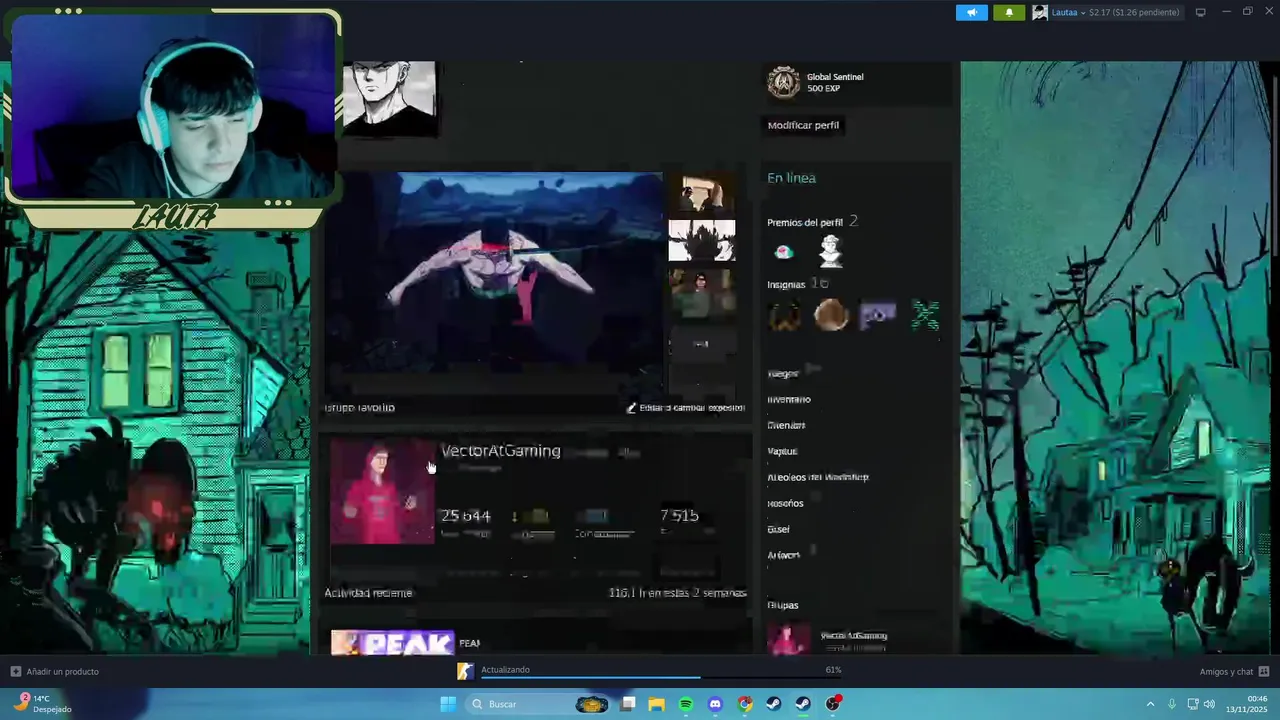Click the 7 515 group stat
Screen dimensions: 1280x720
tap(679, 516)
